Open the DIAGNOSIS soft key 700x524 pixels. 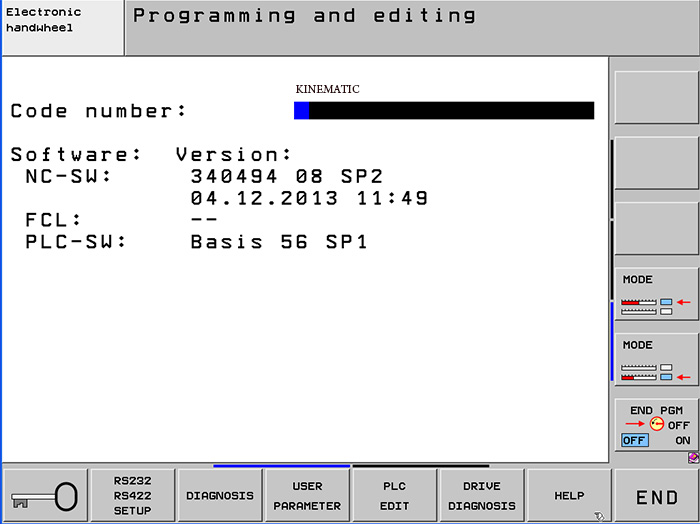click(220, 496)
